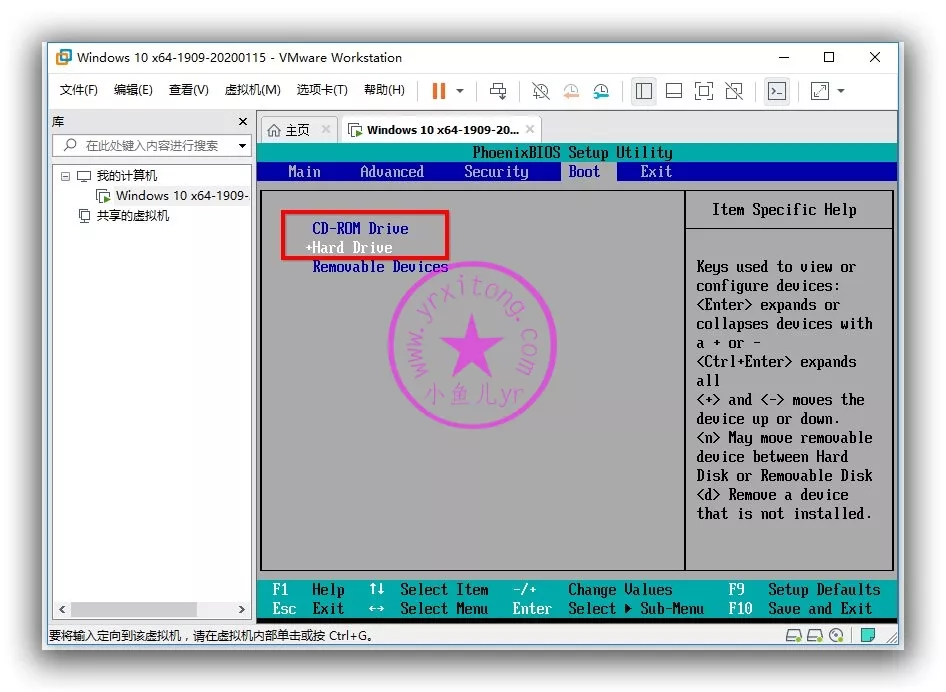Open the Snapshot Manager wrench-clock icon
This screenshot has width=946, height=692.
(x=601, y=91)
